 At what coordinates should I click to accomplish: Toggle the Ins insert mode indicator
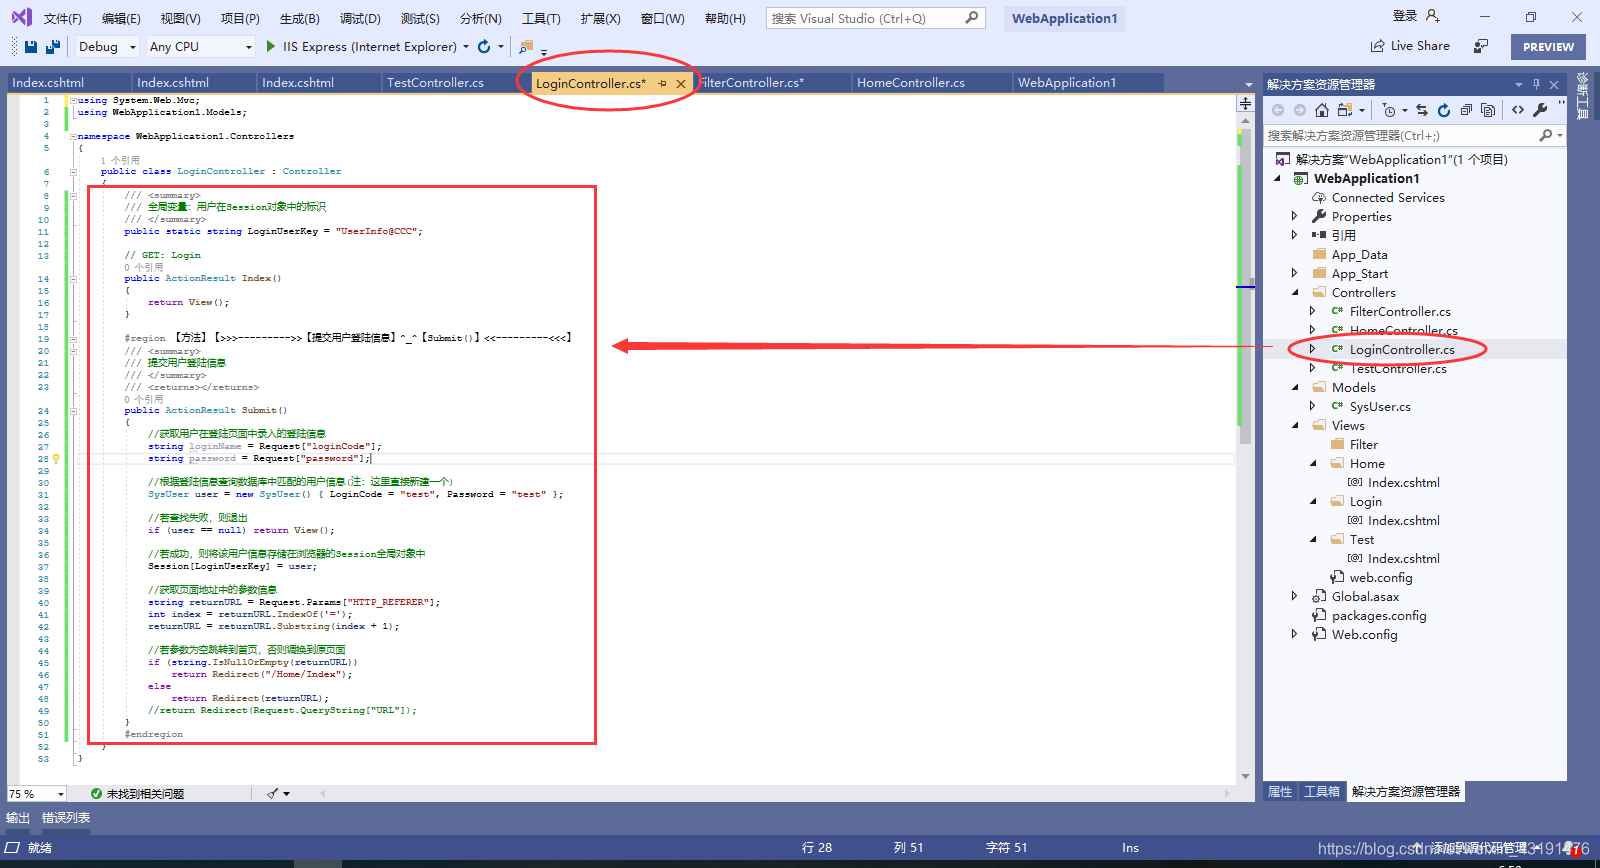click(x=1130, y=848)
